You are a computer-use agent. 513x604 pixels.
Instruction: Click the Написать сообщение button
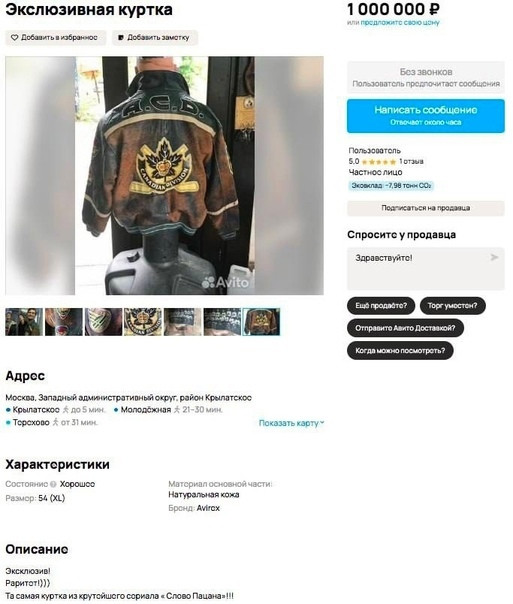pos(426,116)
